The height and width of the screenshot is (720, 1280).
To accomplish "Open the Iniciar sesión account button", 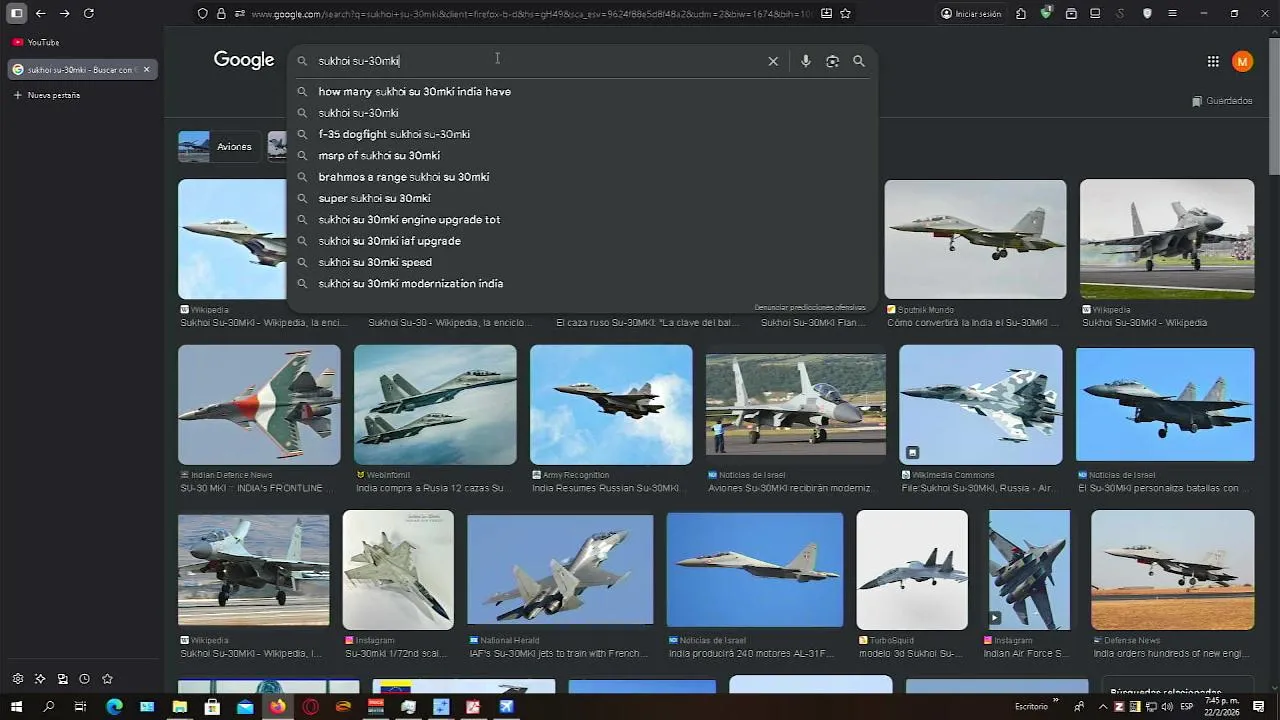I will (971, 14).
